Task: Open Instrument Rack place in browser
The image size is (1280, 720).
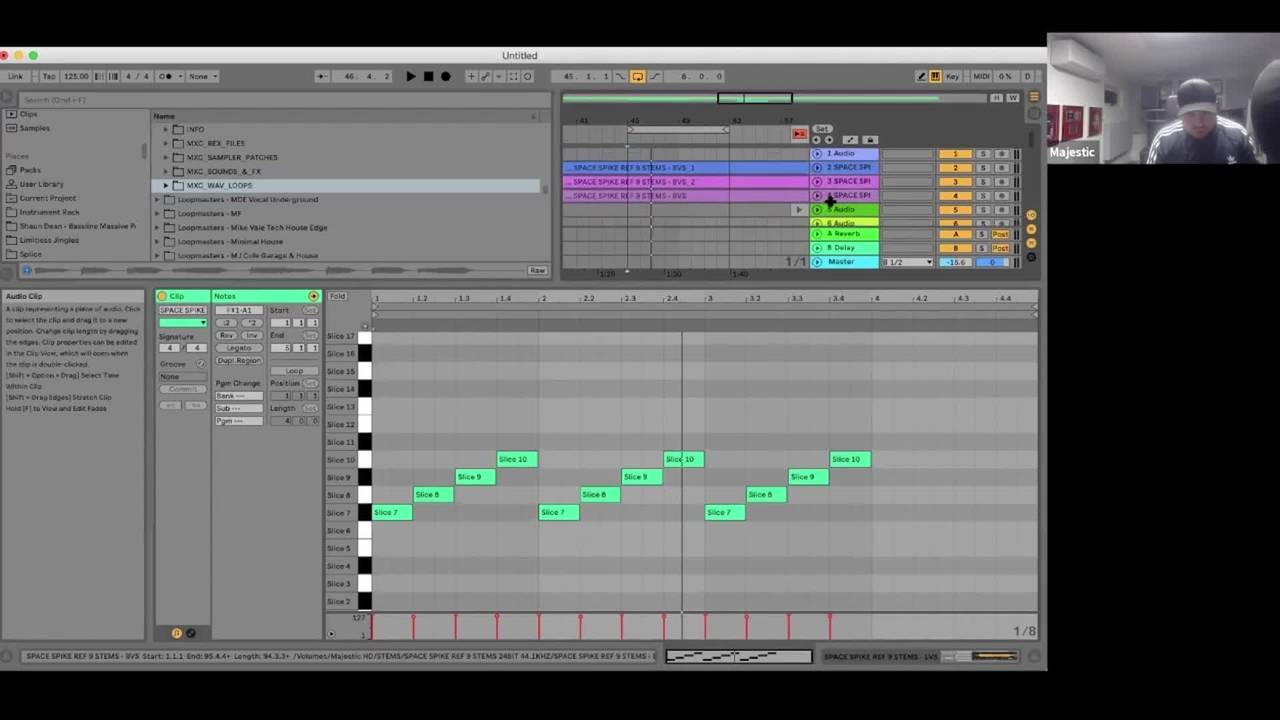Action: (x=49, y=212)
